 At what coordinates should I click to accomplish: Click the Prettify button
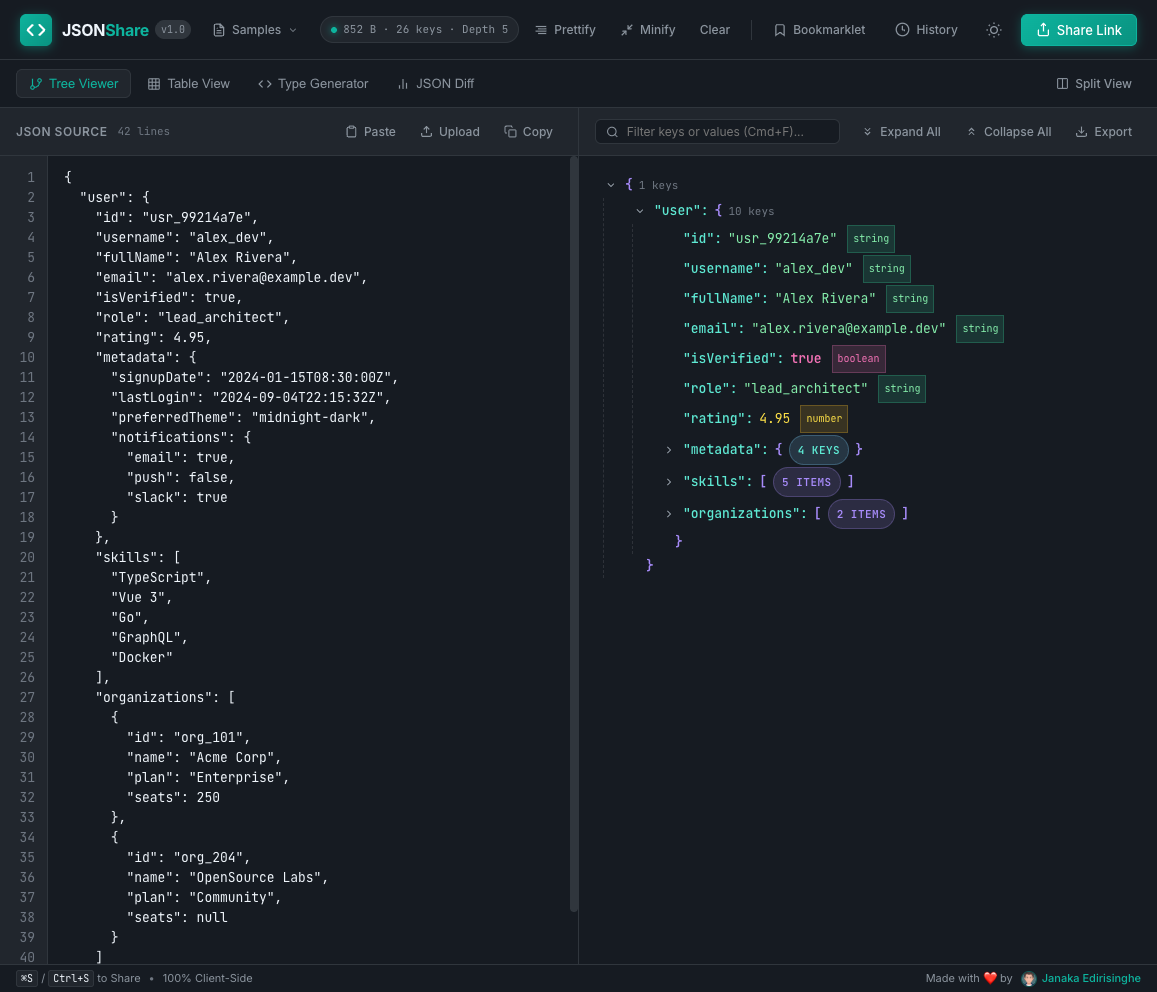[565, 30]
